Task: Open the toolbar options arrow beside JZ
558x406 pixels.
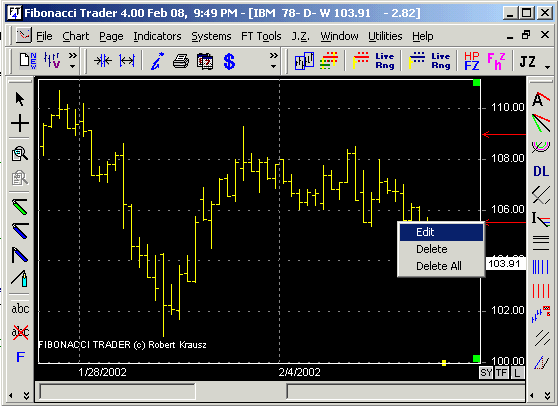Action: click(547, 67)
